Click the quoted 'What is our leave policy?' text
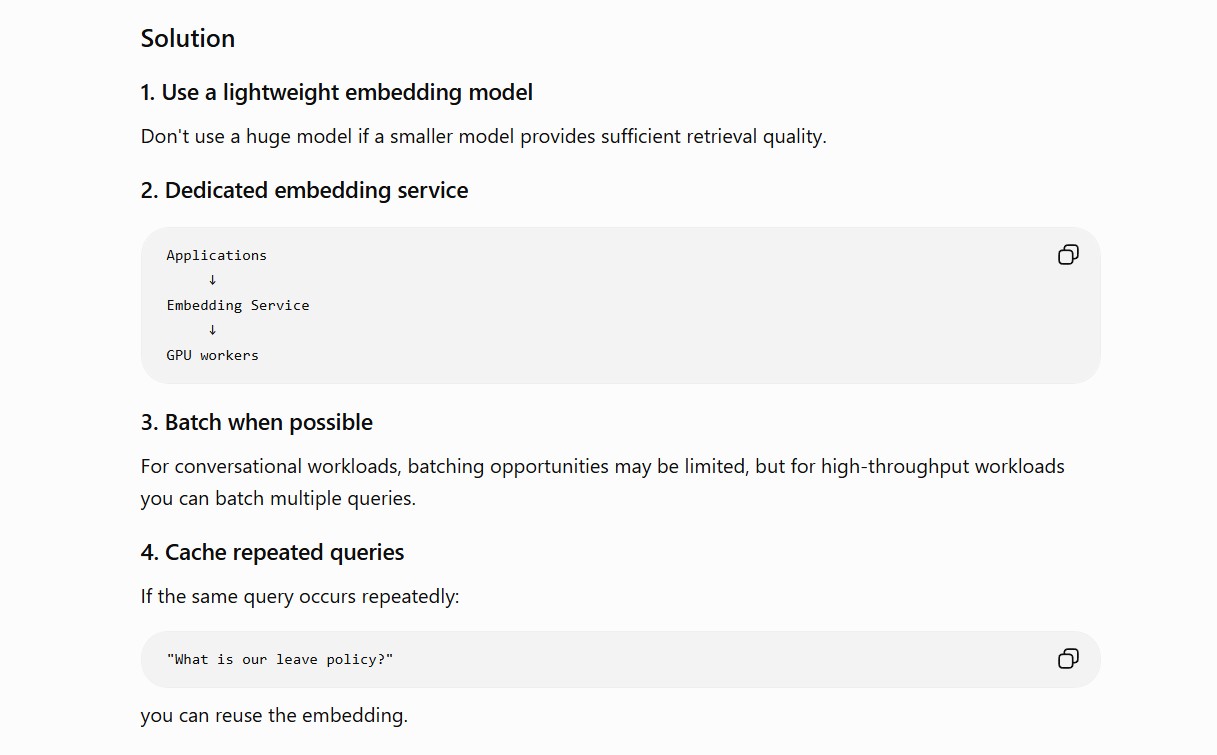 280,659
